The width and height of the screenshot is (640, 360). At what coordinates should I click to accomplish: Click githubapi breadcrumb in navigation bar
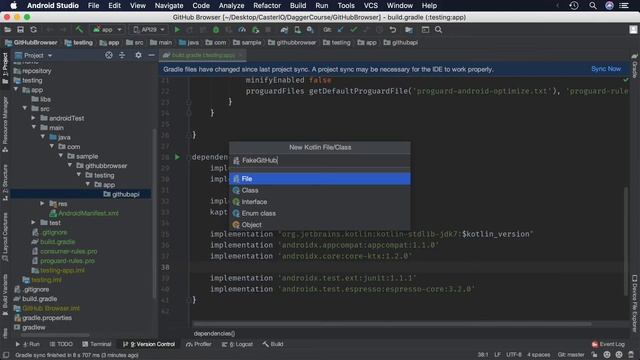[400, 42]
